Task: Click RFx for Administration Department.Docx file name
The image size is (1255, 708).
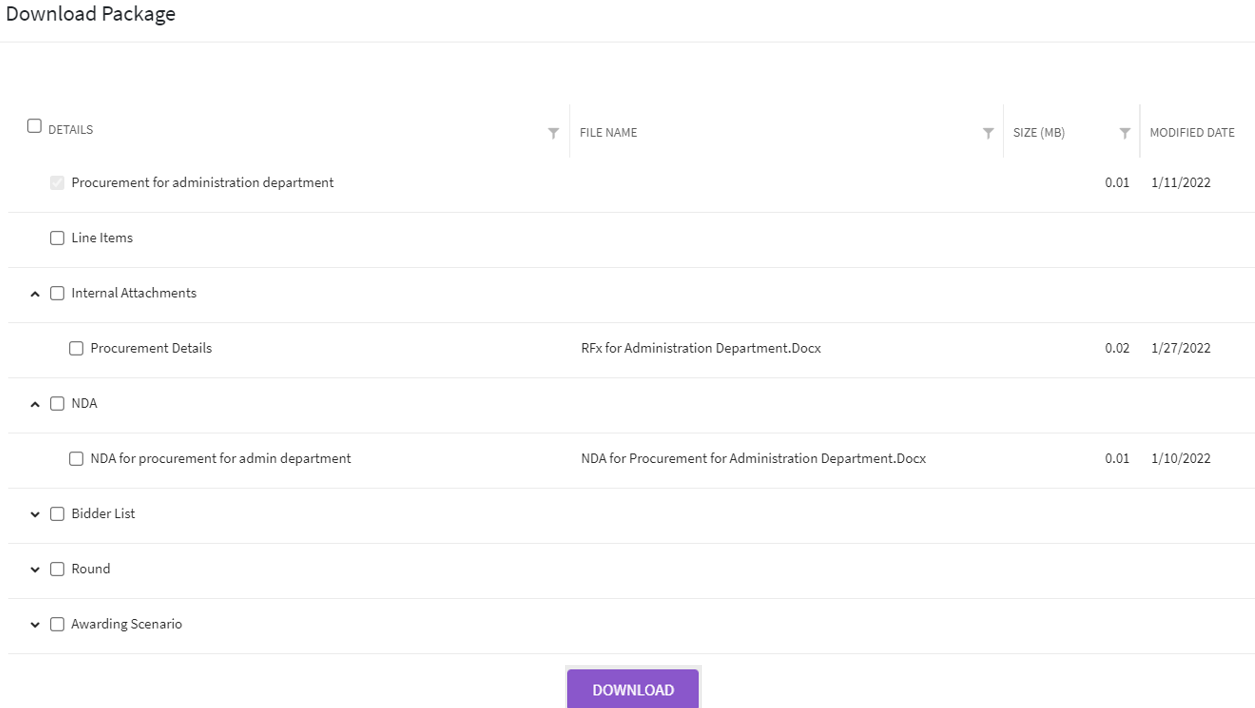Action: tap(700, 348)
